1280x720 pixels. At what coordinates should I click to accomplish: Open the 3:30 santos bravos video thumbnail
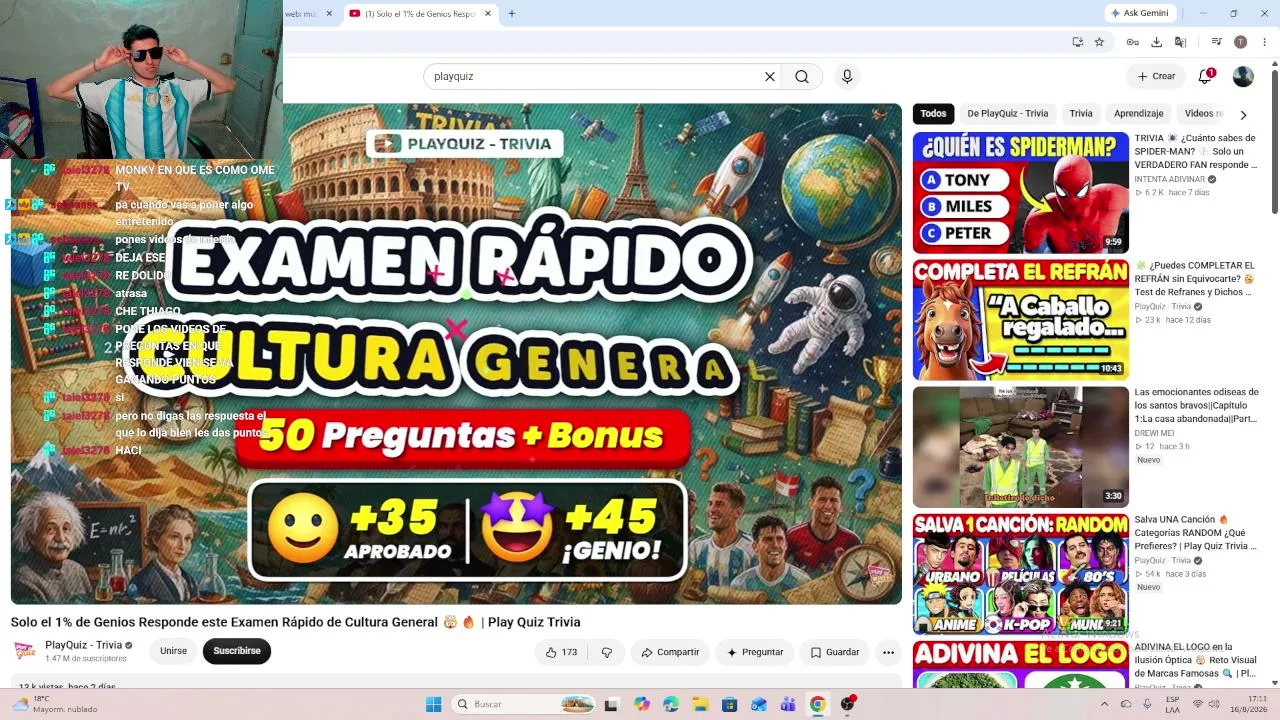click(1020, 447)
